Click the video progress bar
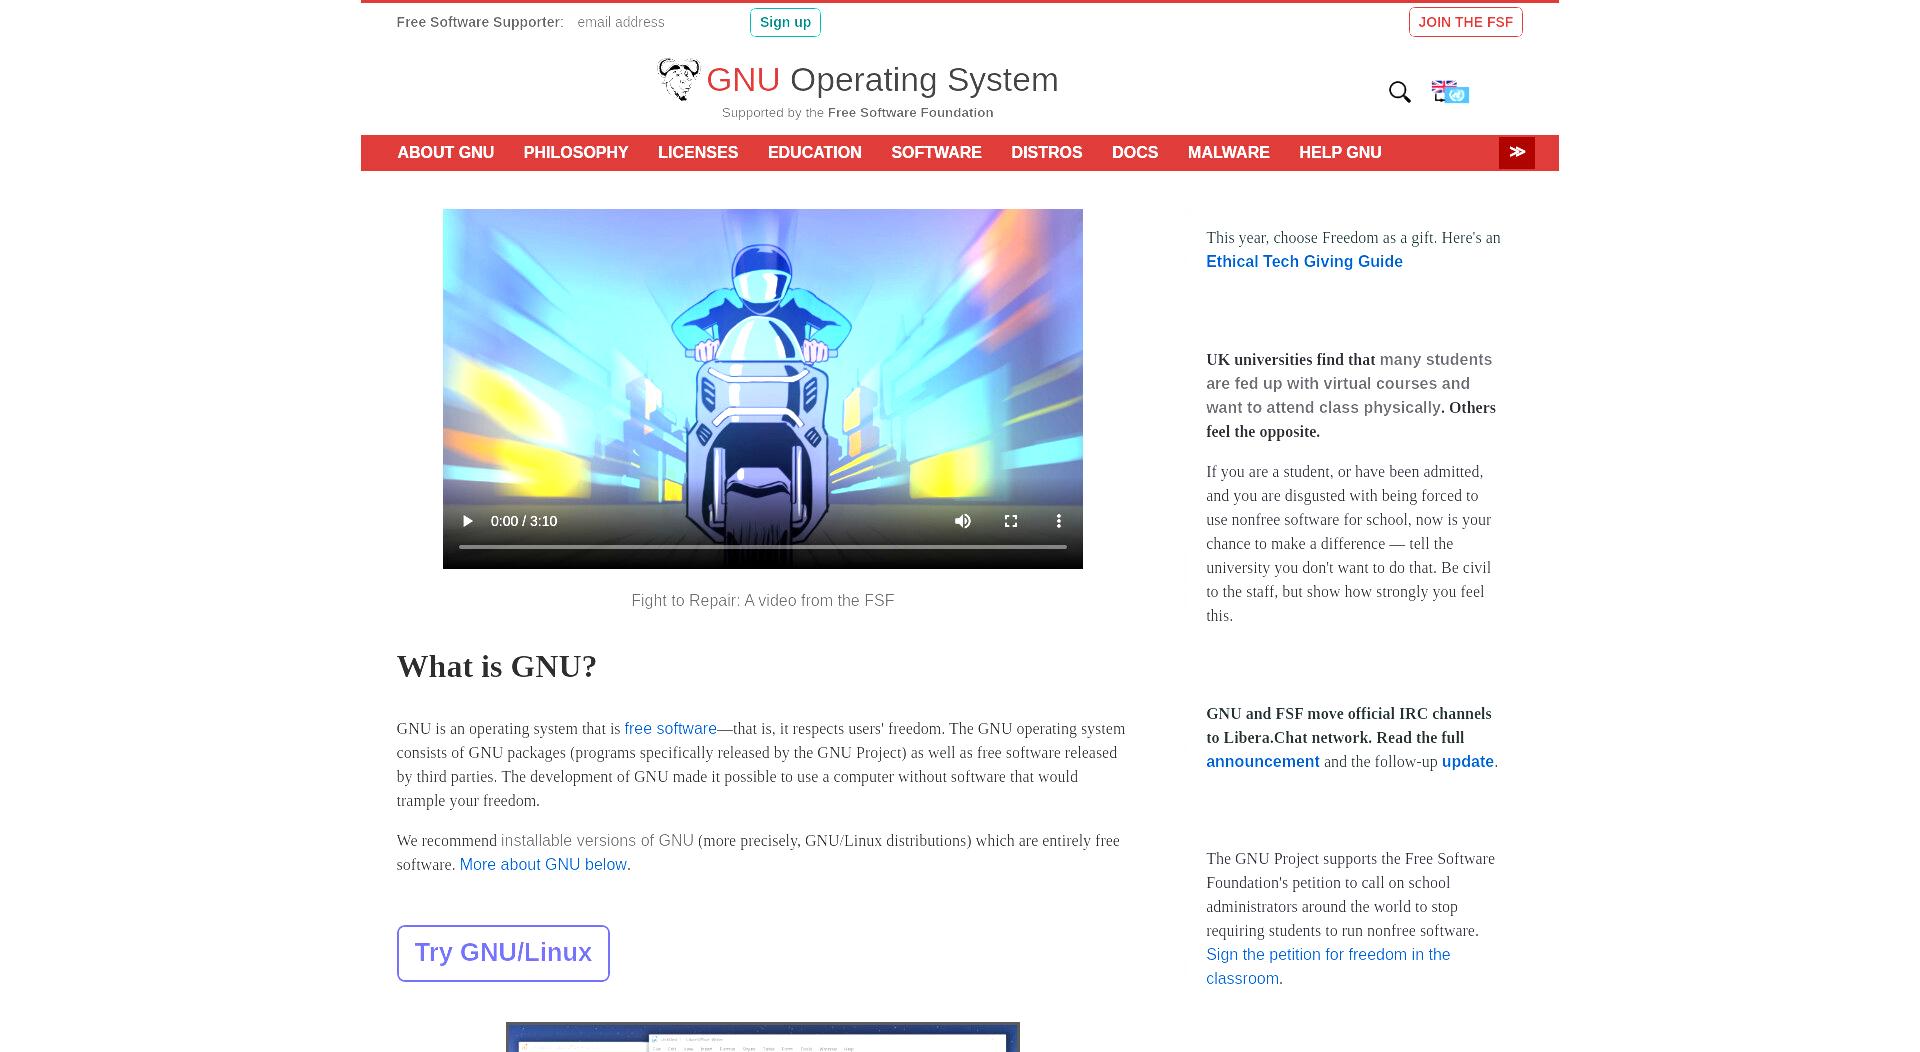Screen dimensions: 1920x1052 click(762, 547)
